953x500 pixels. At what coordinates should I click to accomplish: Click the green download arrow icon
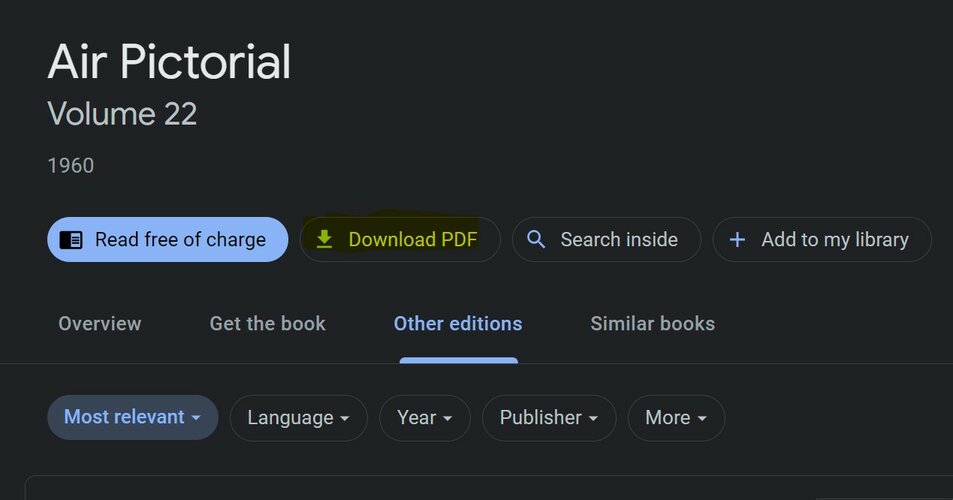point(325,239)
